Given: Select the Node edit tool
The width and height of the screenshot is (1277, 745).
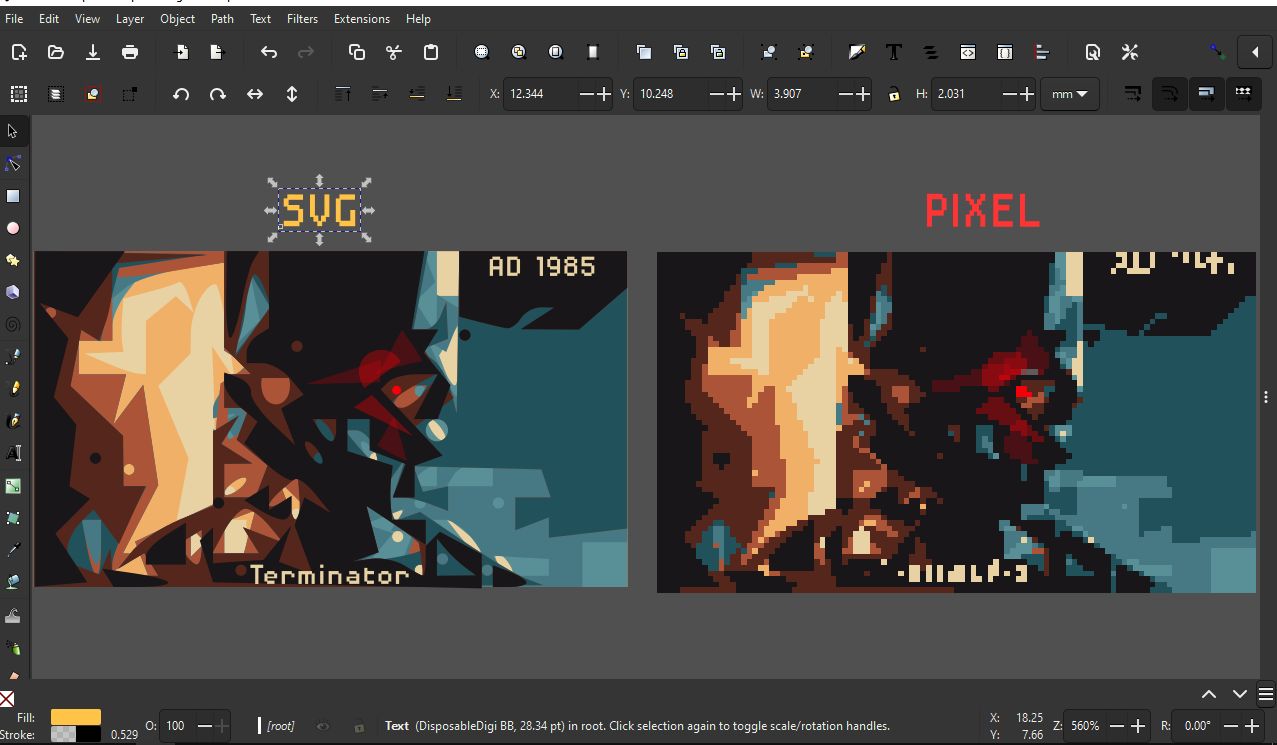Looking at the screenshot, I should click(13, 163).
